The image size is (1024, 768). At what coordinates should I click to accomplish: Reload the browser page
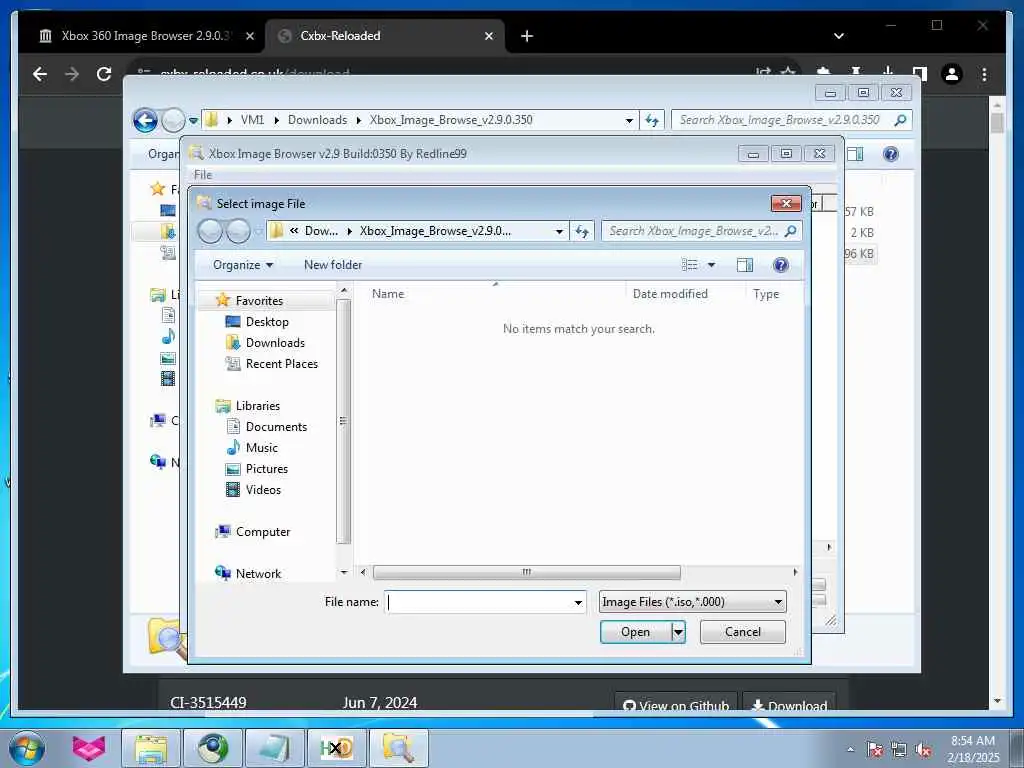tap(104, 74)
